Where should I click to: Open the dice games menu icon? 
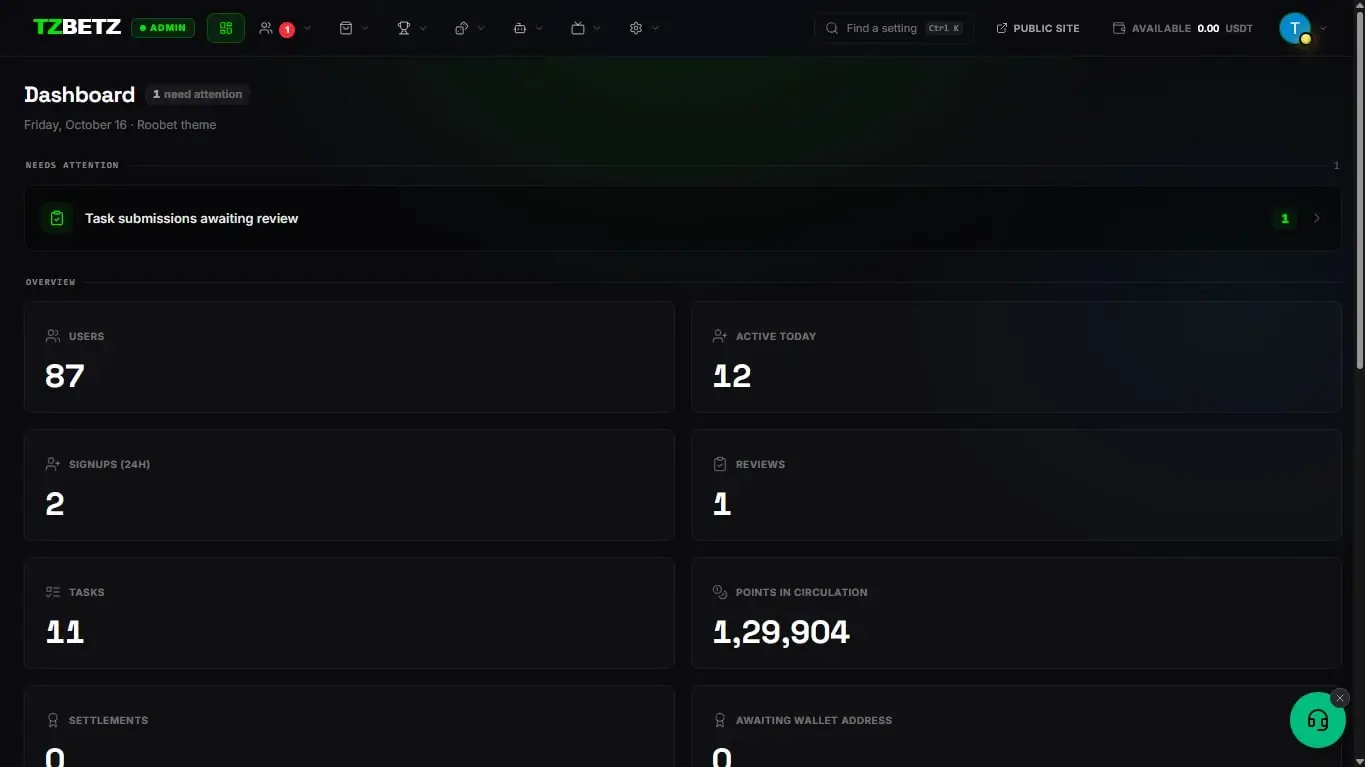pyautogui.click(x=462, y=28)
